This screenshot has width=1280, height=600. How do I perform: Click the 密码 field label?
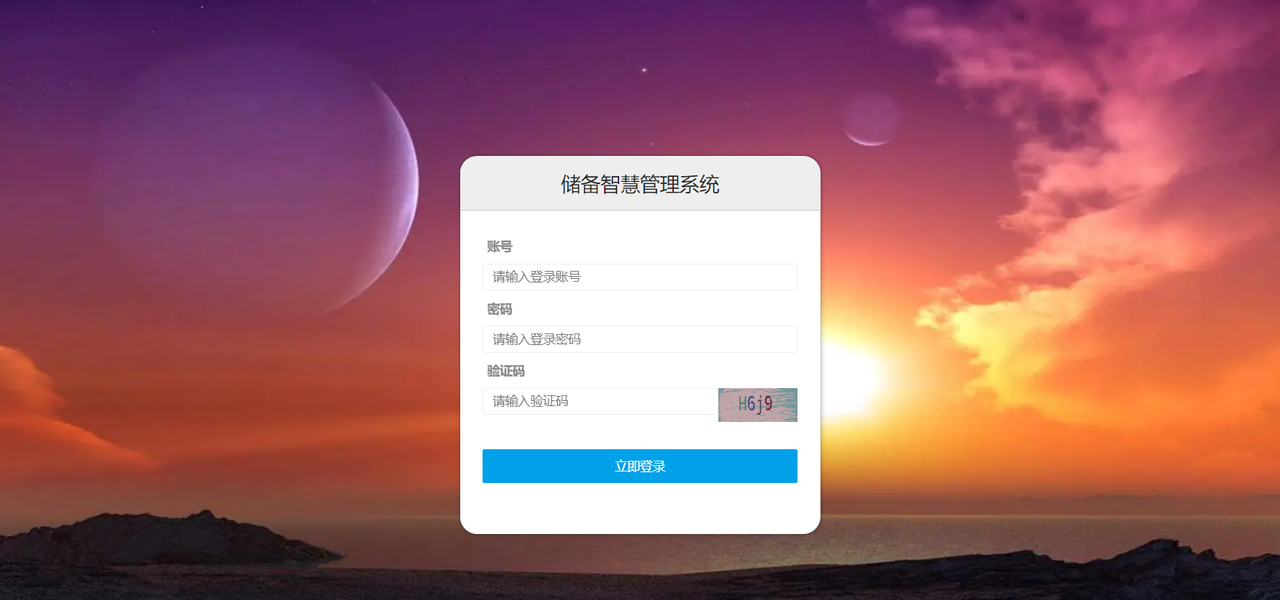[x=500, y=309]
